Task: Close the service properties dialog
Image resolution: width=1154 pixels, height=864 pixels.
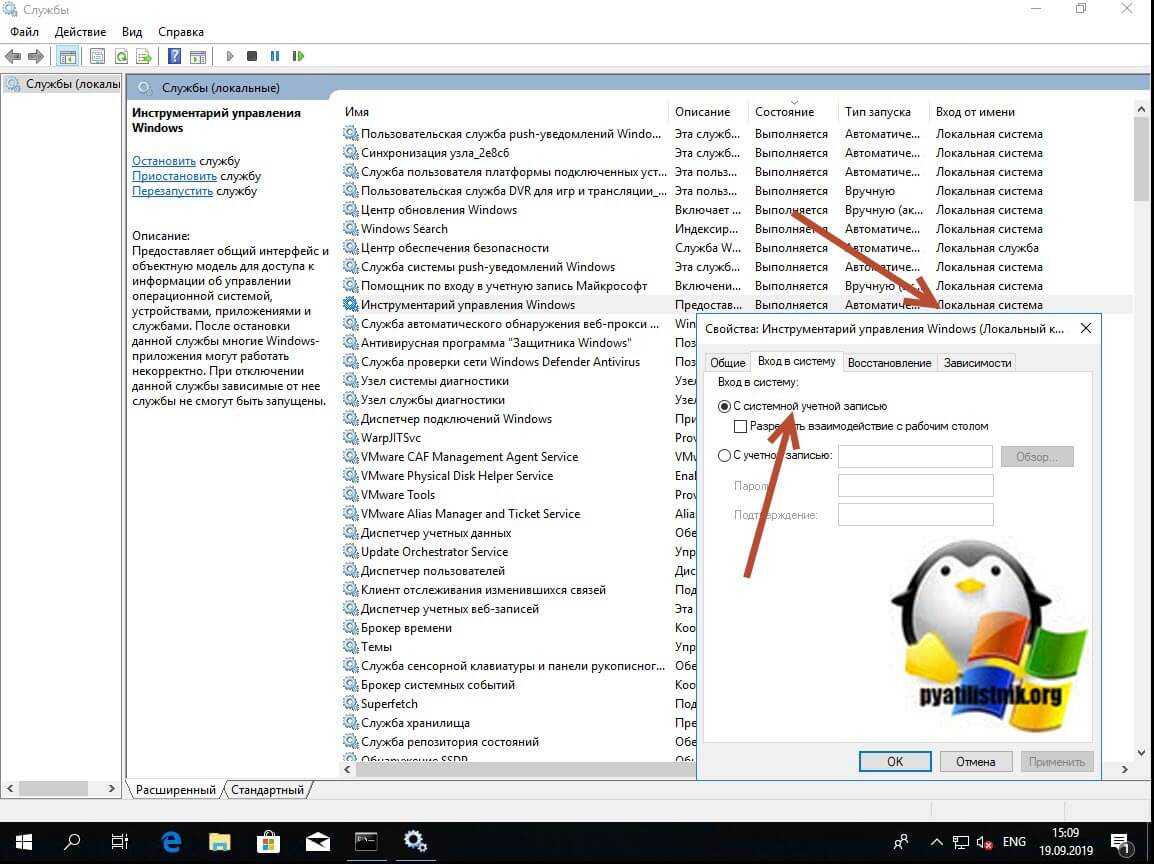Action: click(x=1086, y=328)
